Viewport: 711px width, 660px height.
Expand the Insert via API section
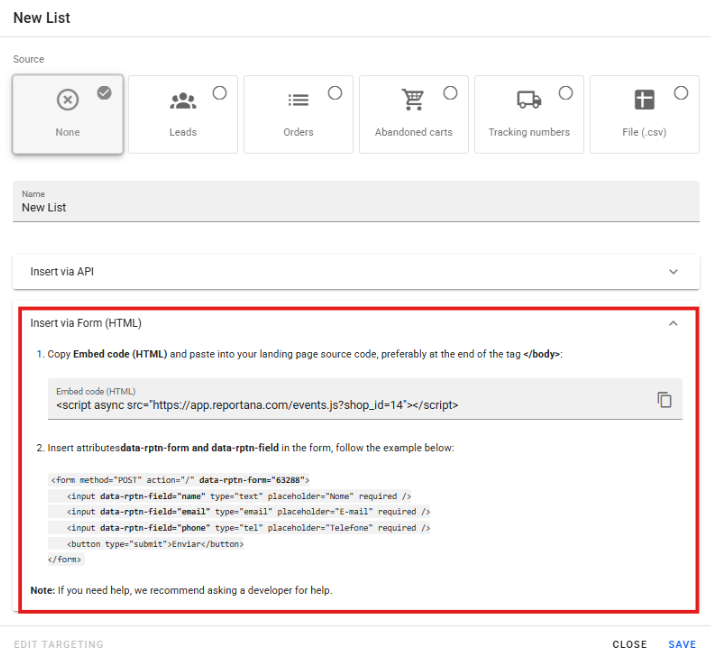[673, 272]
